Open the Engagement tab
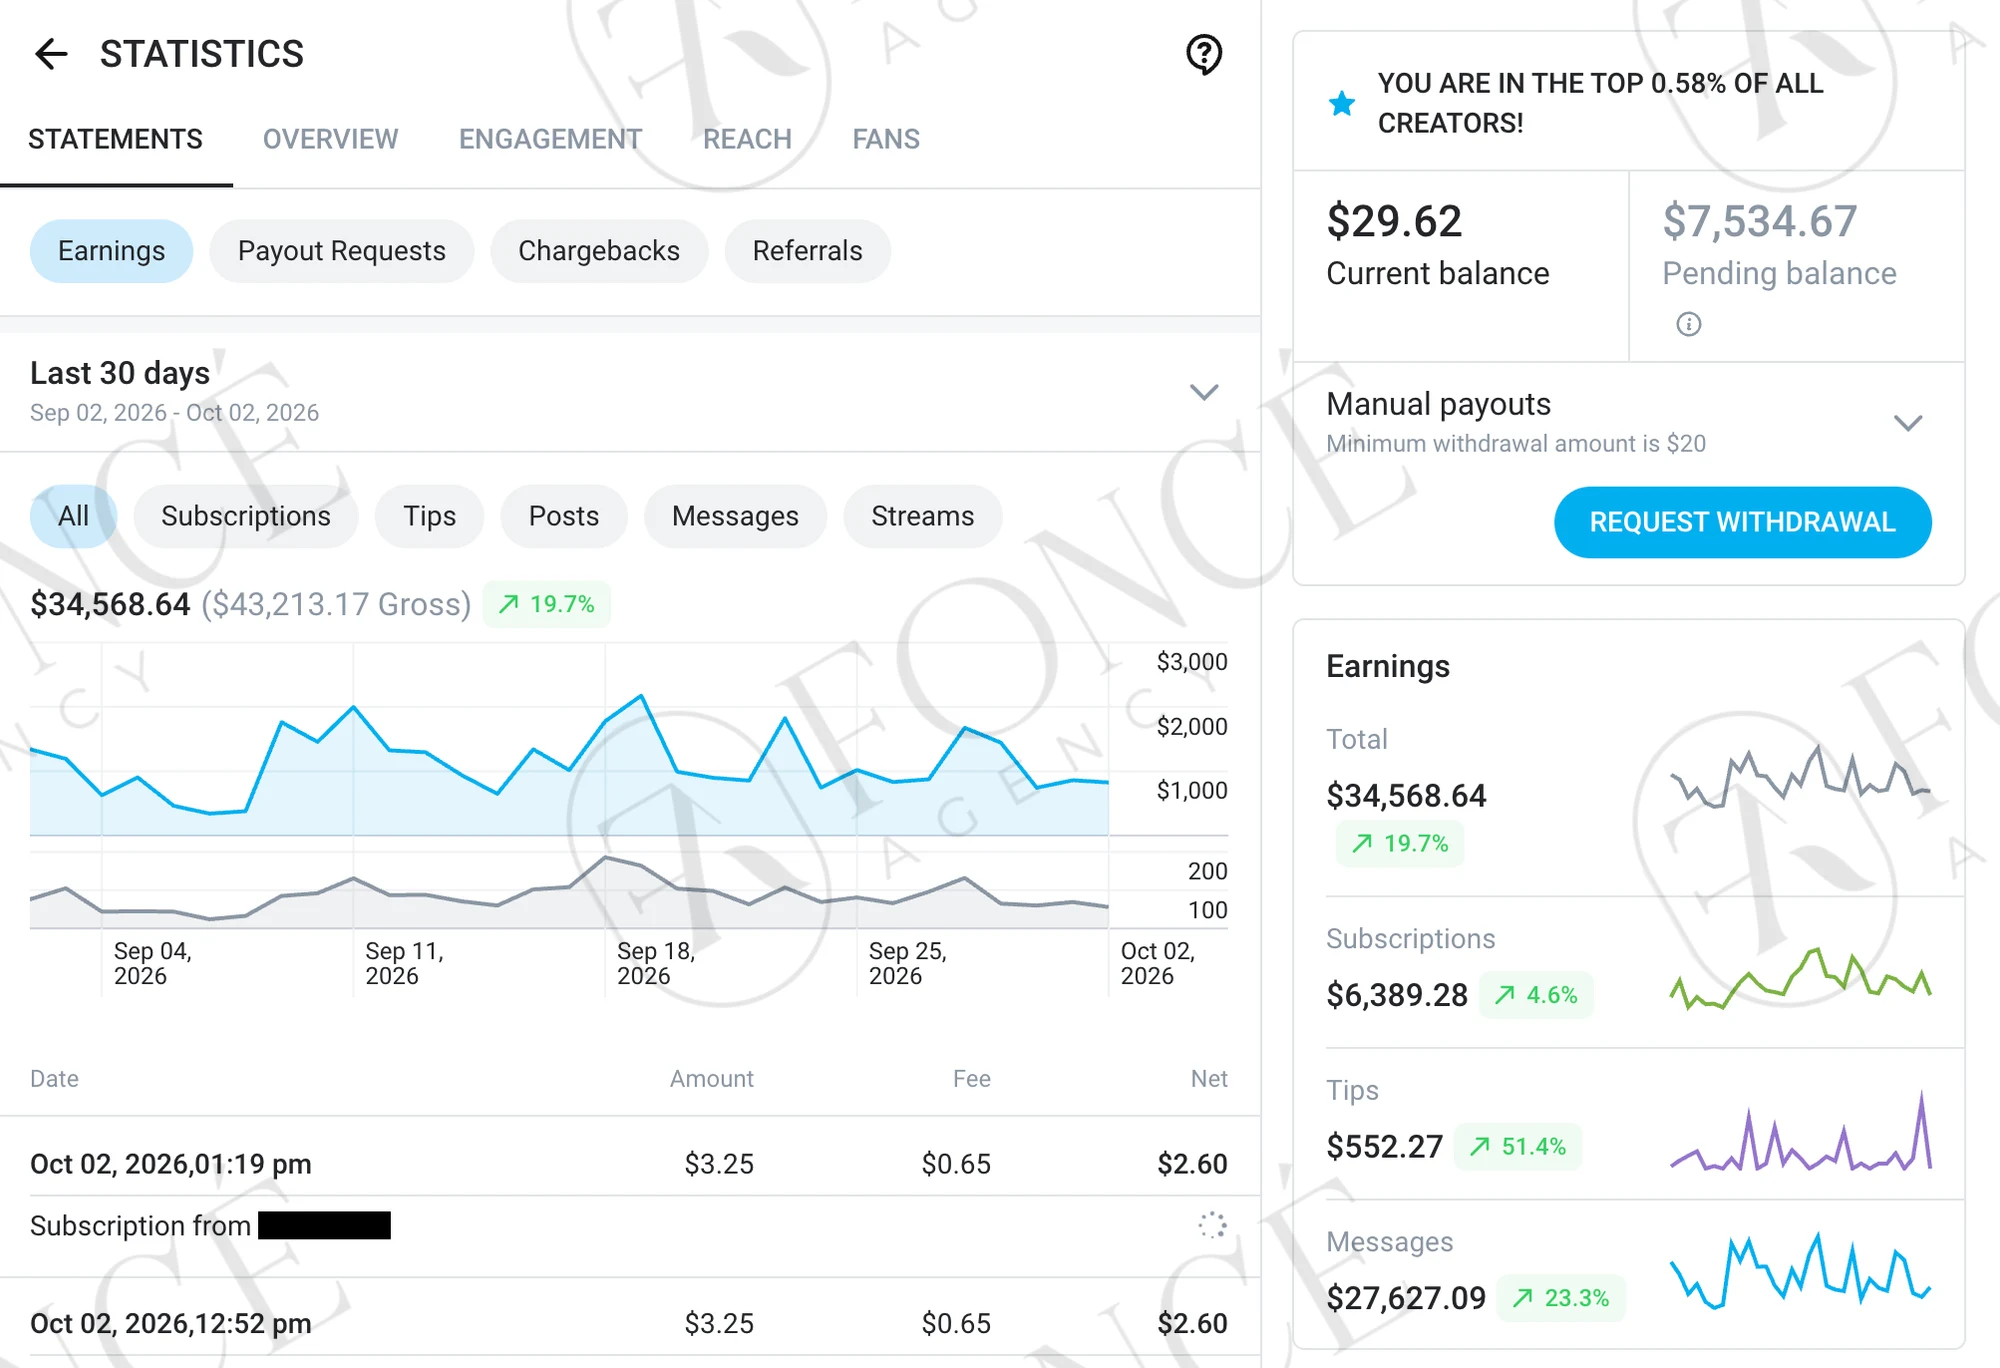The height and width of the screenshot is (1368, 2000). [550, 139]
